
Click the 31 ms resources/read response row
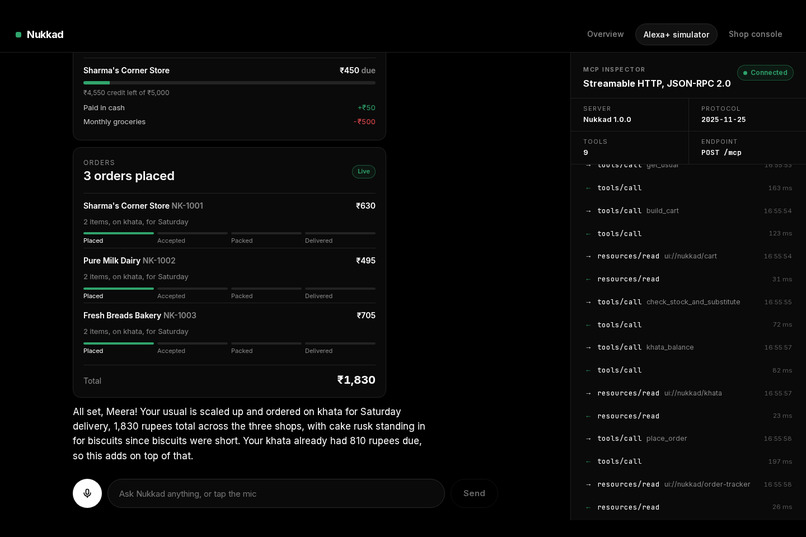[688, 279]
